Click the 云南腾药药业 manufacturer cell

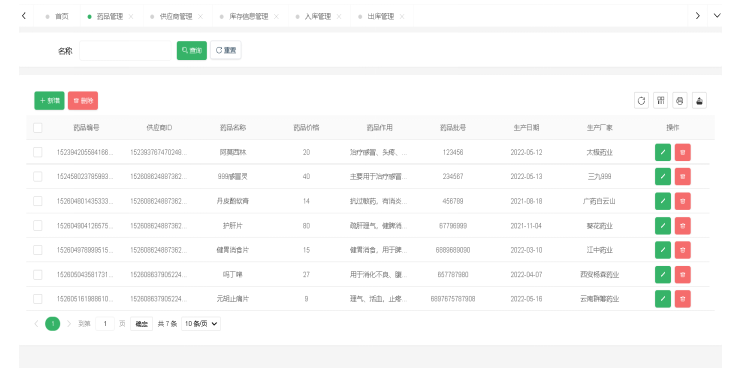point(599,299)
